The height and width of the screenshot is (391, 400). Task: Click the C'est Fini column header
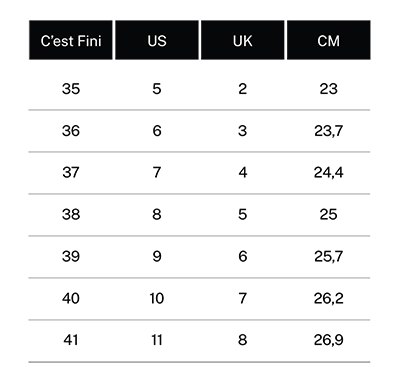(x=71, y=40)
